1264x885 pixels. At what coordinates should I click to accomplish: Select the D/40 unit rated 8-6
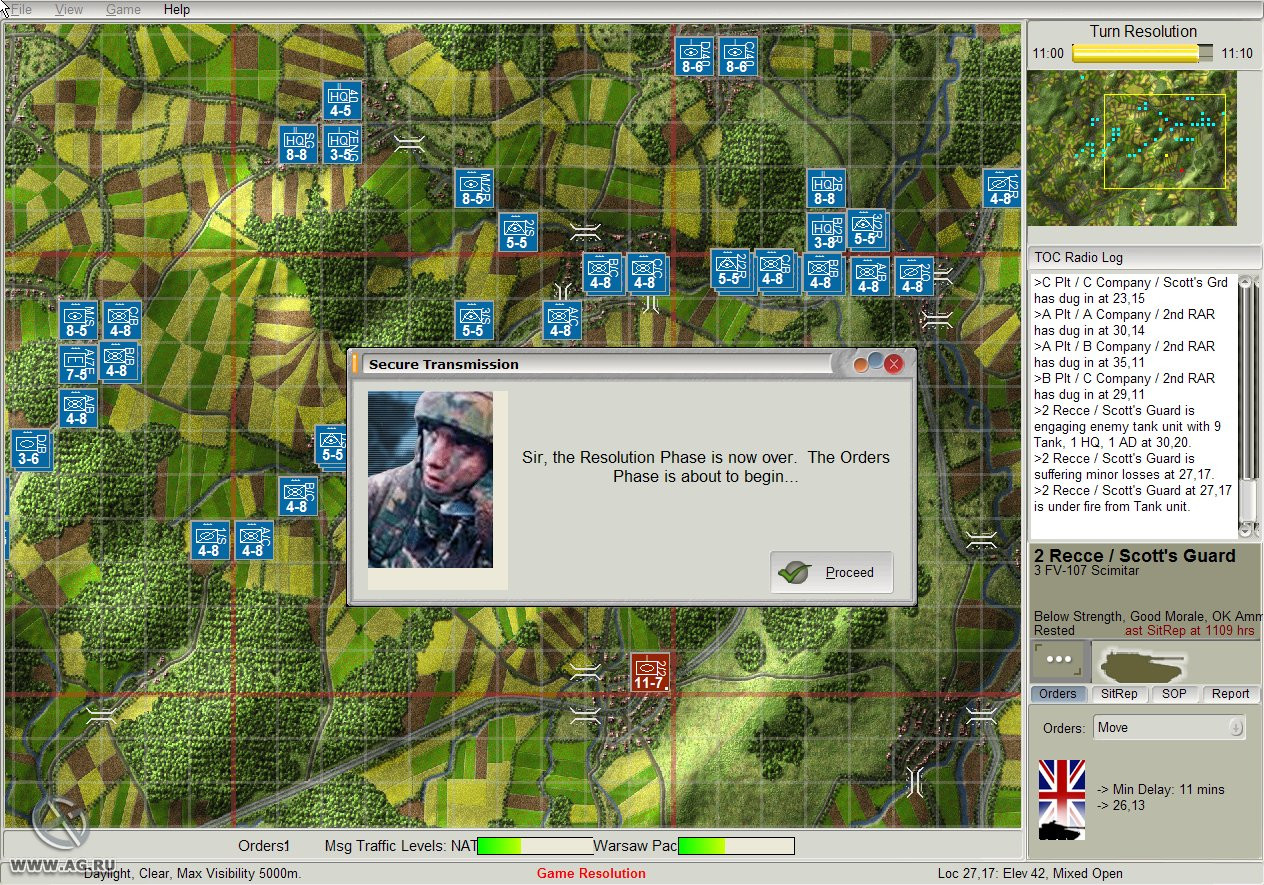coord(694,56)
